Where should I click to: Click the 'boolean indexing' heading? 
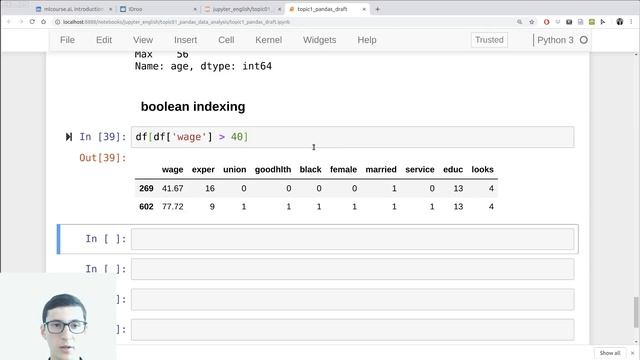click(193, 107)
